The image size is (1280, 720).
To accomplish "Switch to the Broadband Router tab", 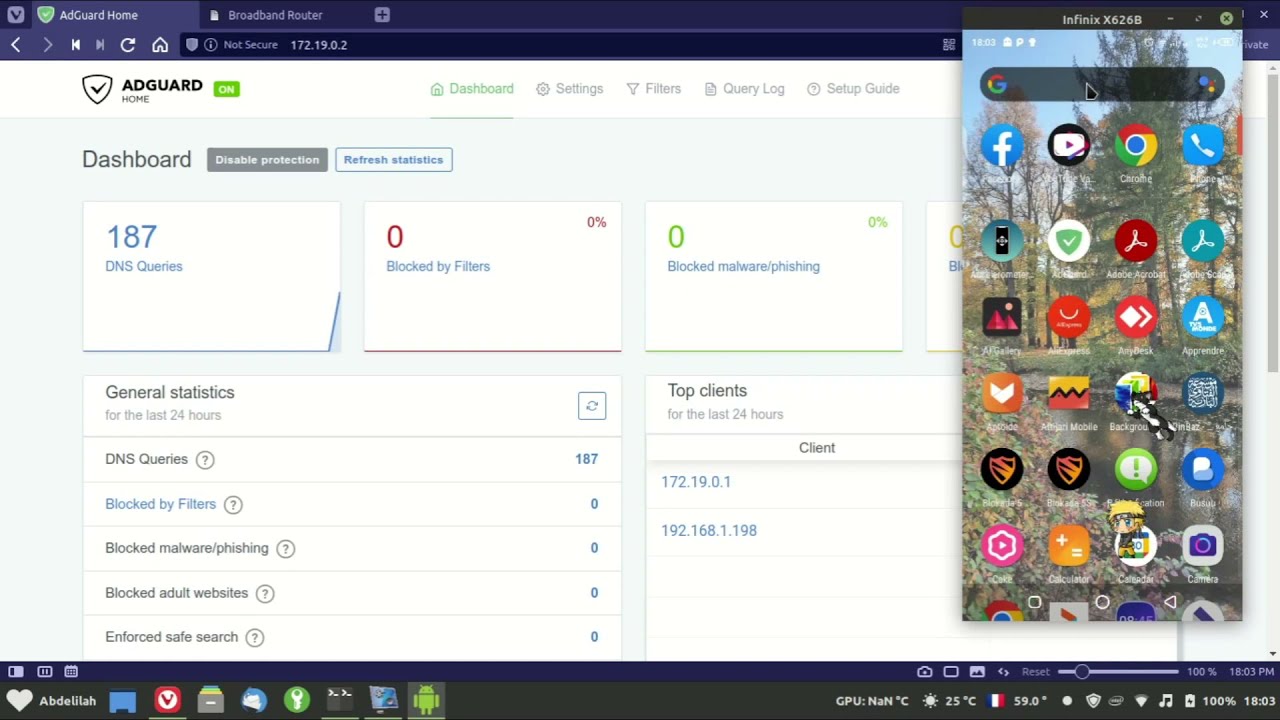I will [275, 15].
